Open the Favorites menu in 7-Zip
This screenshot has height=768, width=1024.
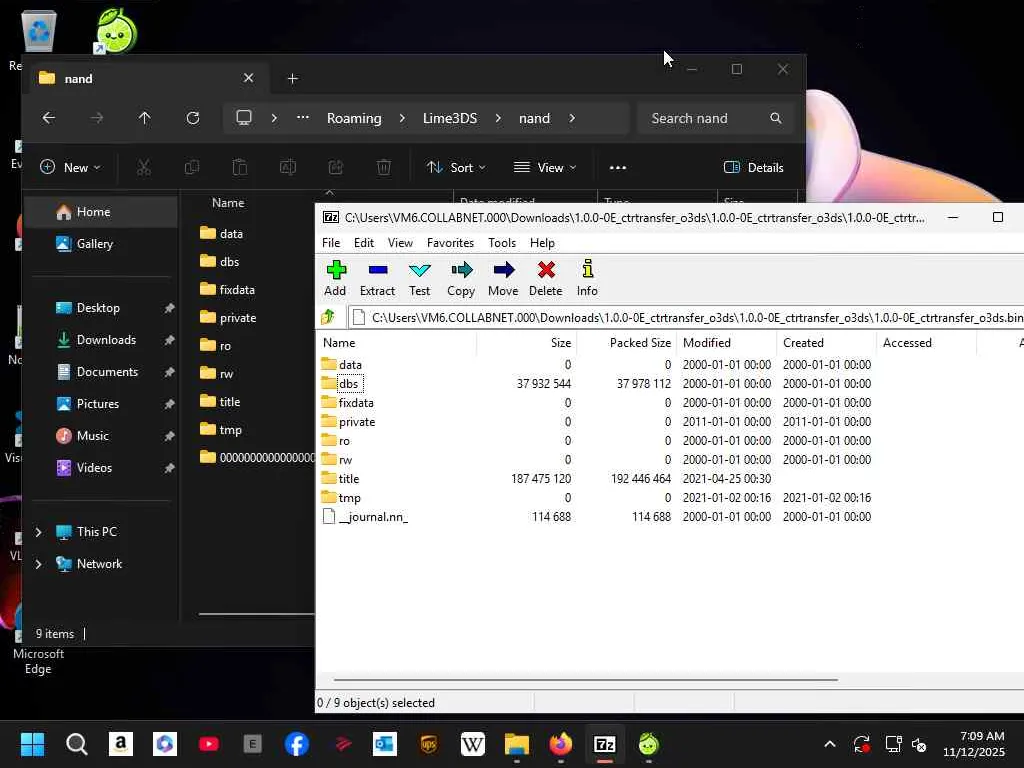tap(450, 243)
